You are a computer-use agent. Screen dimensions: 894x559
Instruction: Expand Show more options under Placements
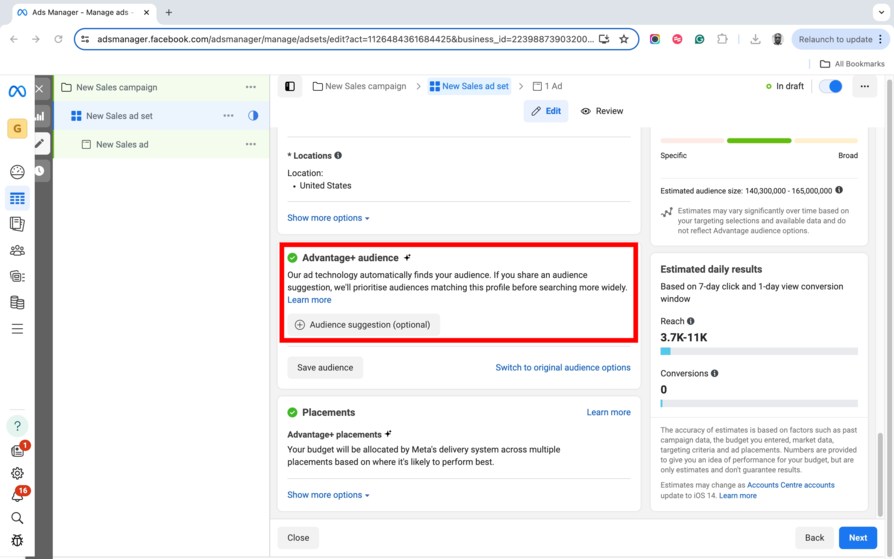[x=328, y=495]
